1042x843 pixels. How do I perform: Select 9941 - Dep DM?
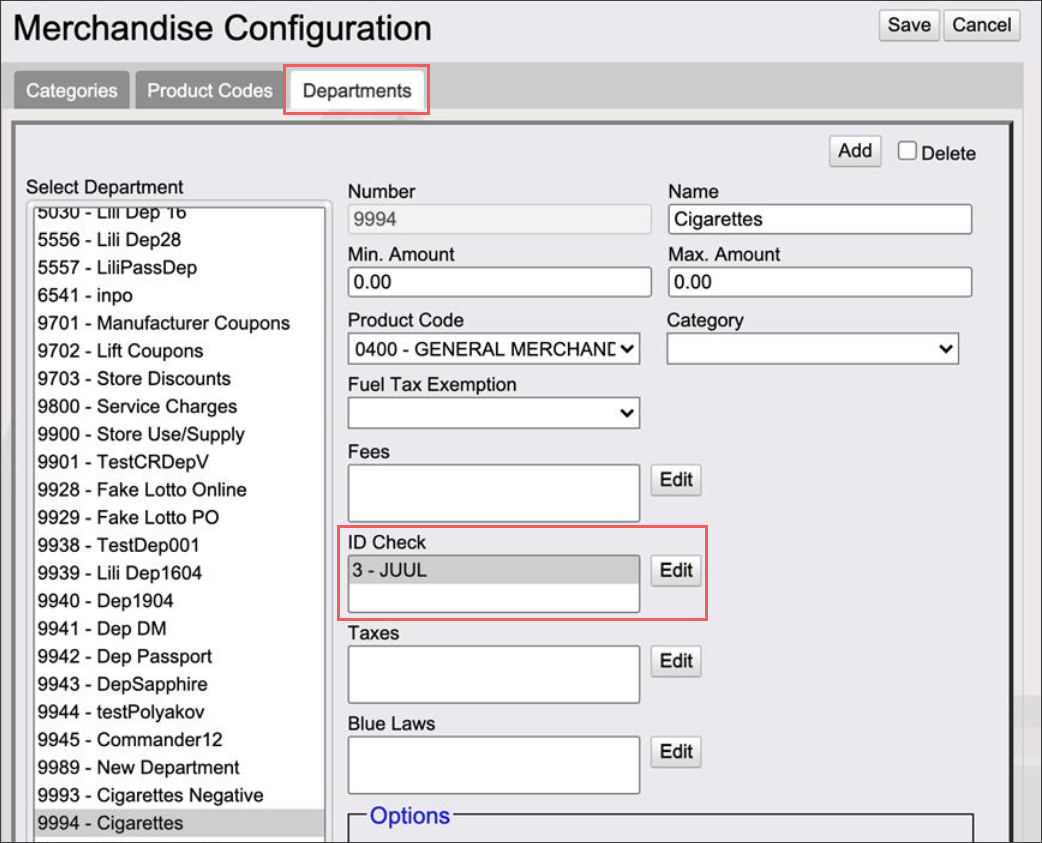(x=179, y=629)
